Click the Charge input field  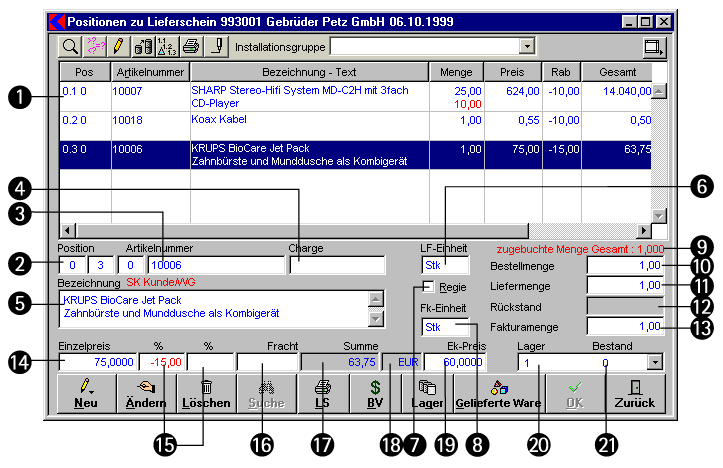337,265
